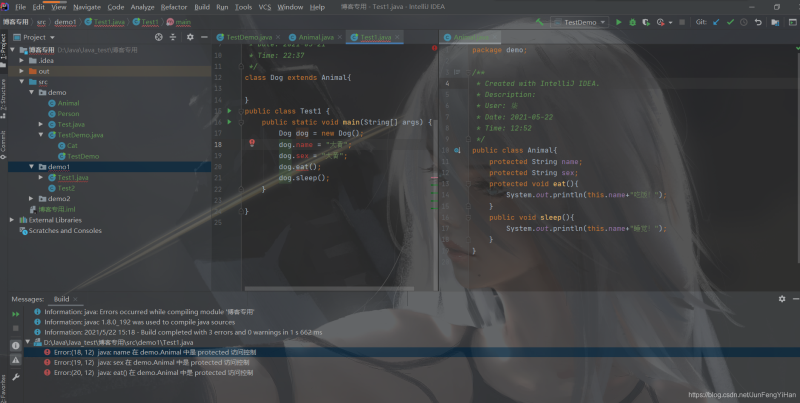800x403 pixels.
Task: Switch to the TestDemo.java editor tab
Action: click(248, 37)
